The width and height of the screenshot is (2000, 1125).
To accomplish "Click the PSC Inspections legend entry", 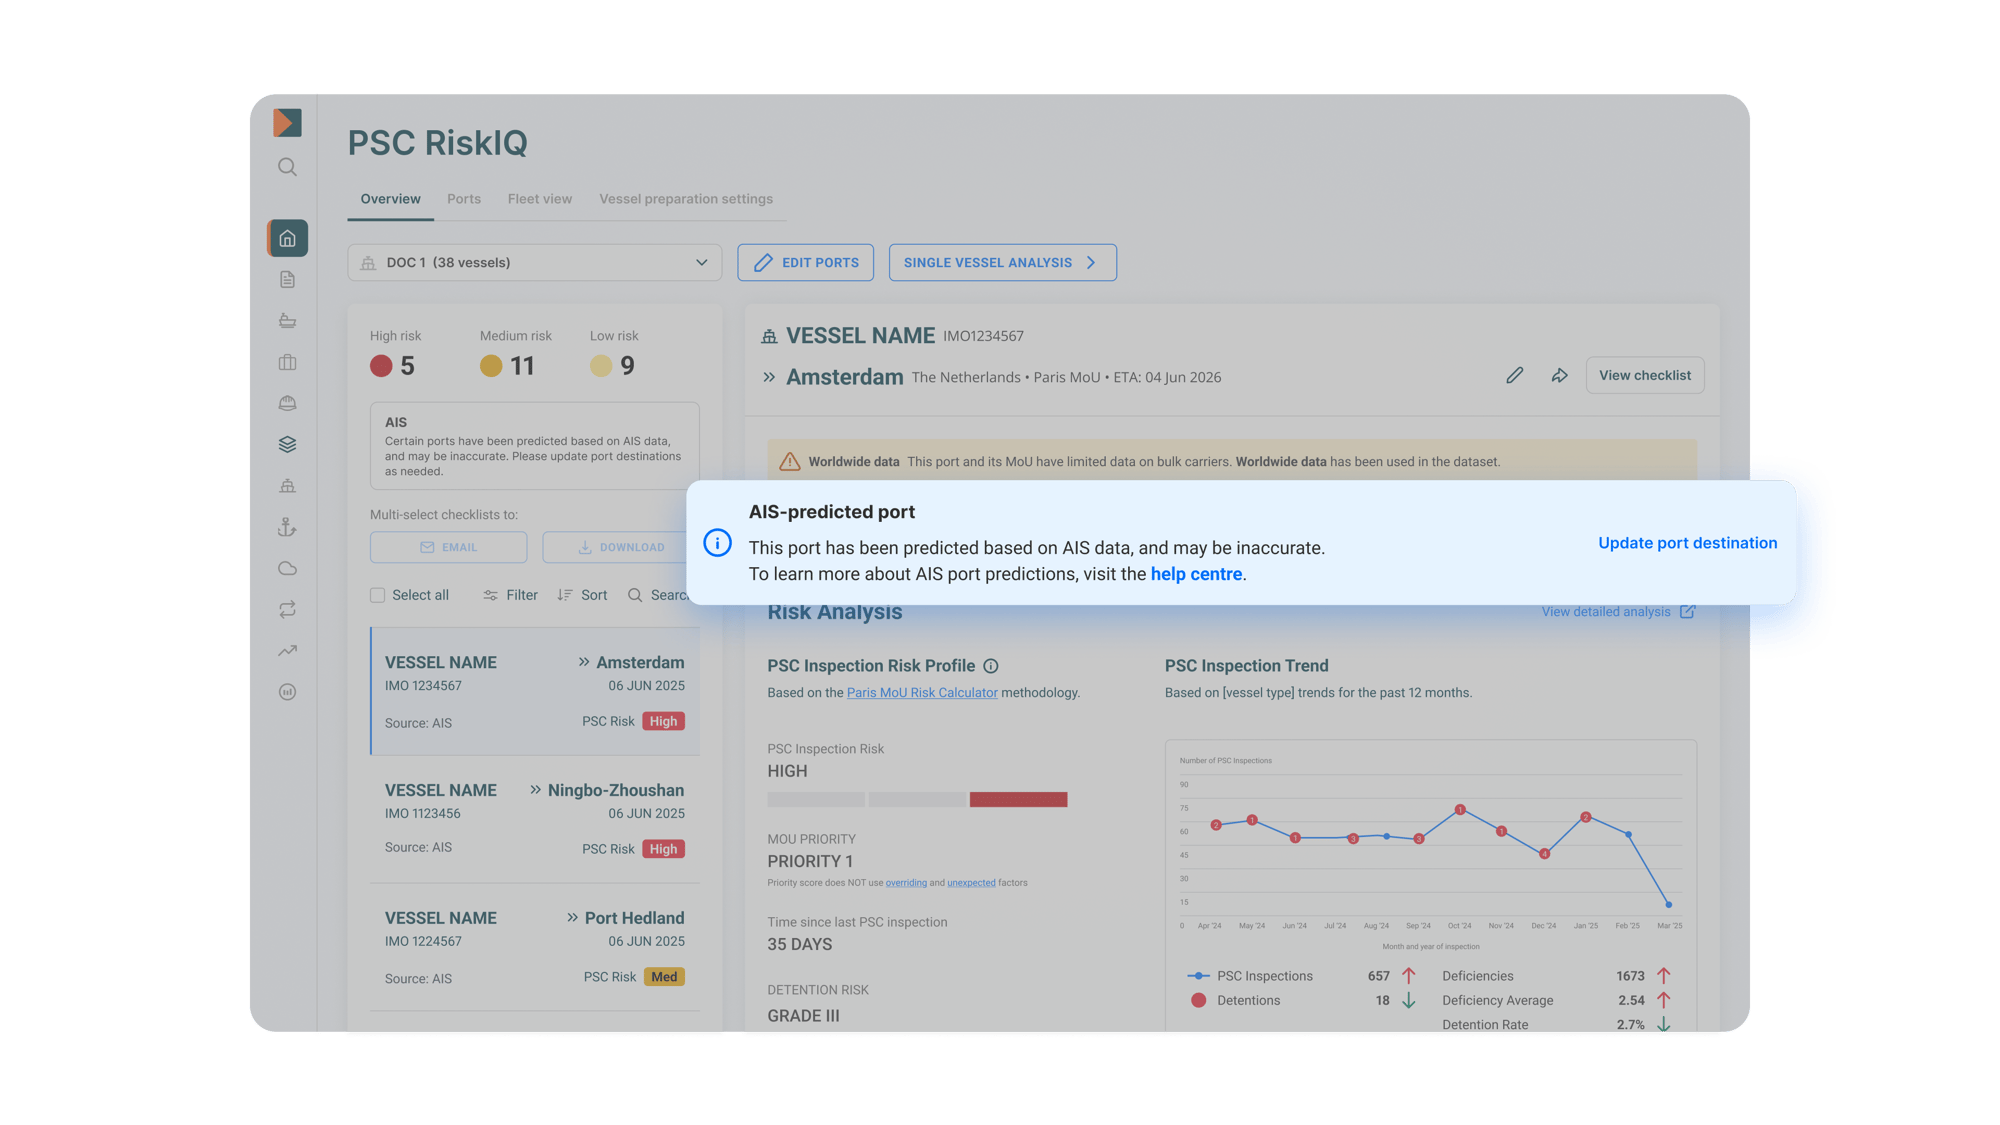I will 1250,976.
